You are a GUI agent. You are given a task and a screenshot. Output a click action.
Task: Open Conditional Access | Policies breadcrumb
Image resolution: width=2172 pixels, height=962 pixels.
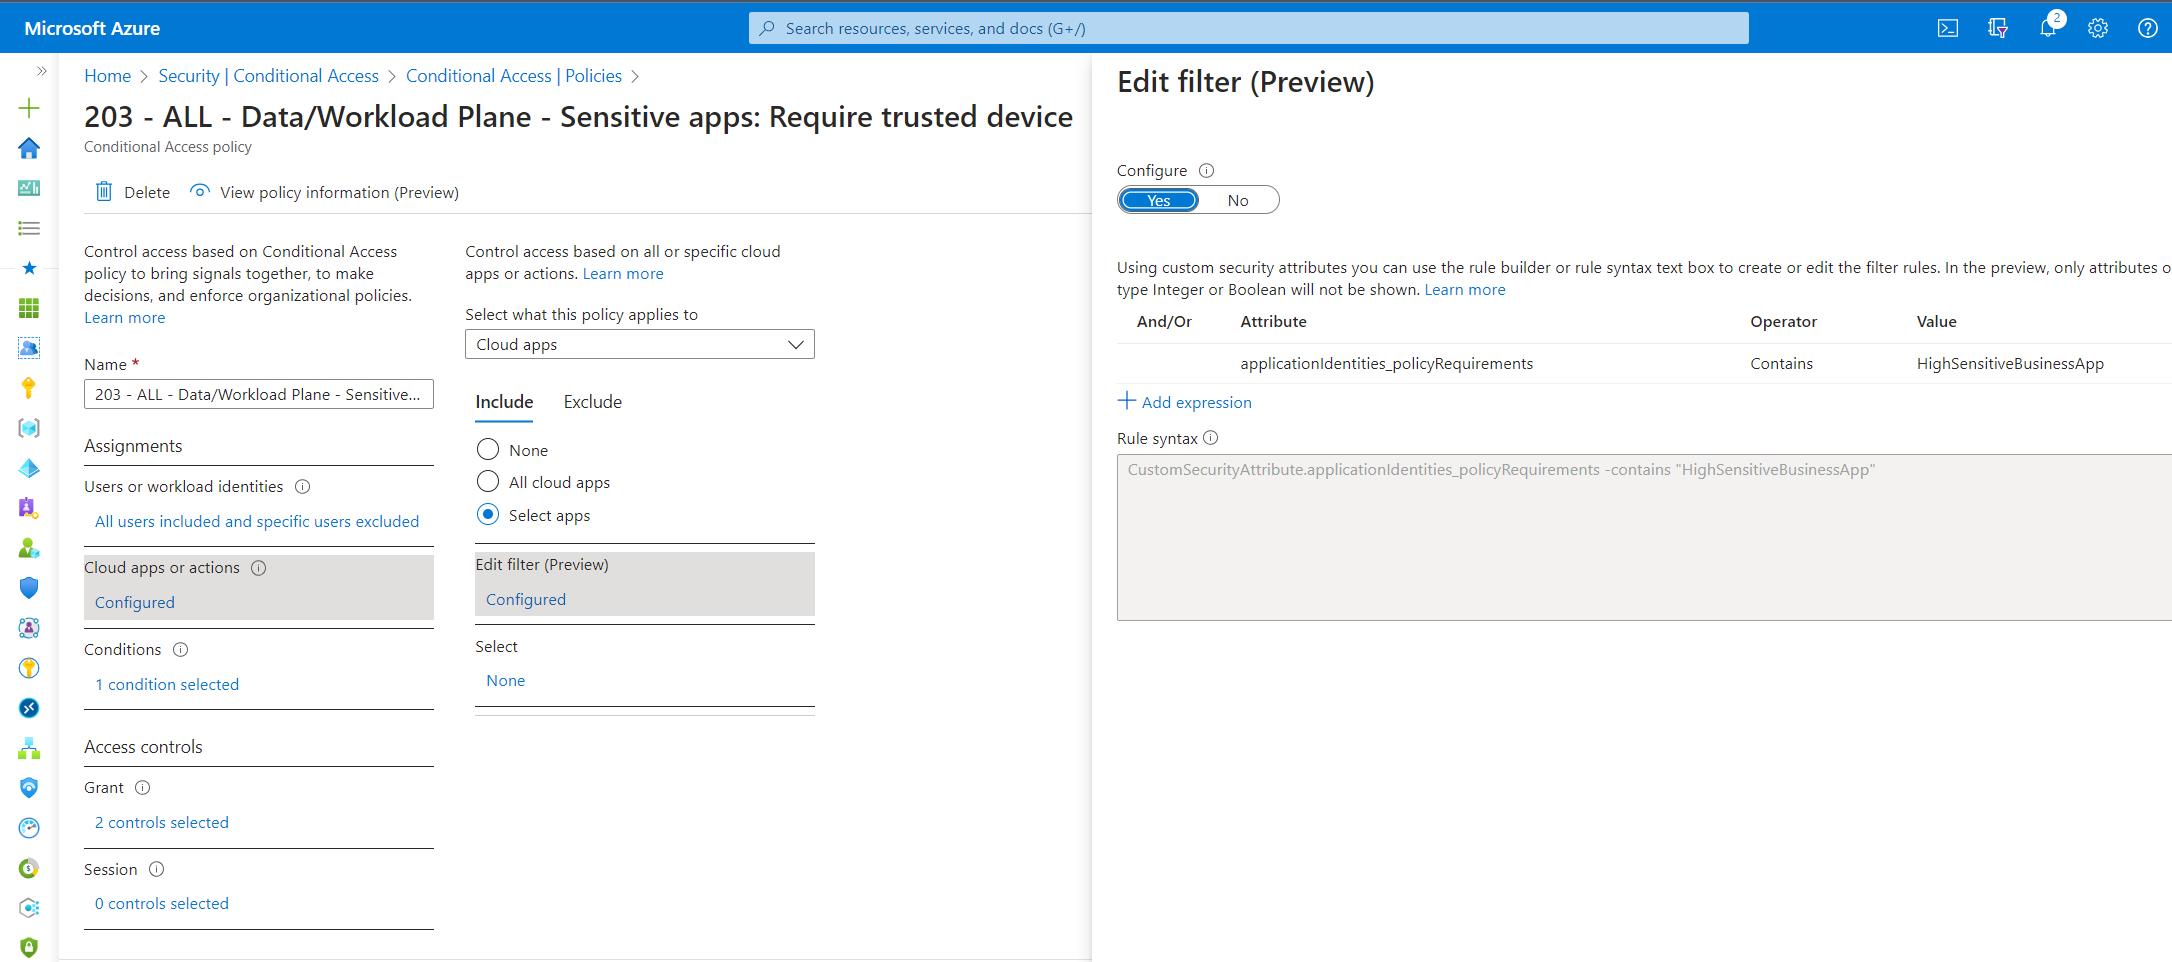click(514, 76)
